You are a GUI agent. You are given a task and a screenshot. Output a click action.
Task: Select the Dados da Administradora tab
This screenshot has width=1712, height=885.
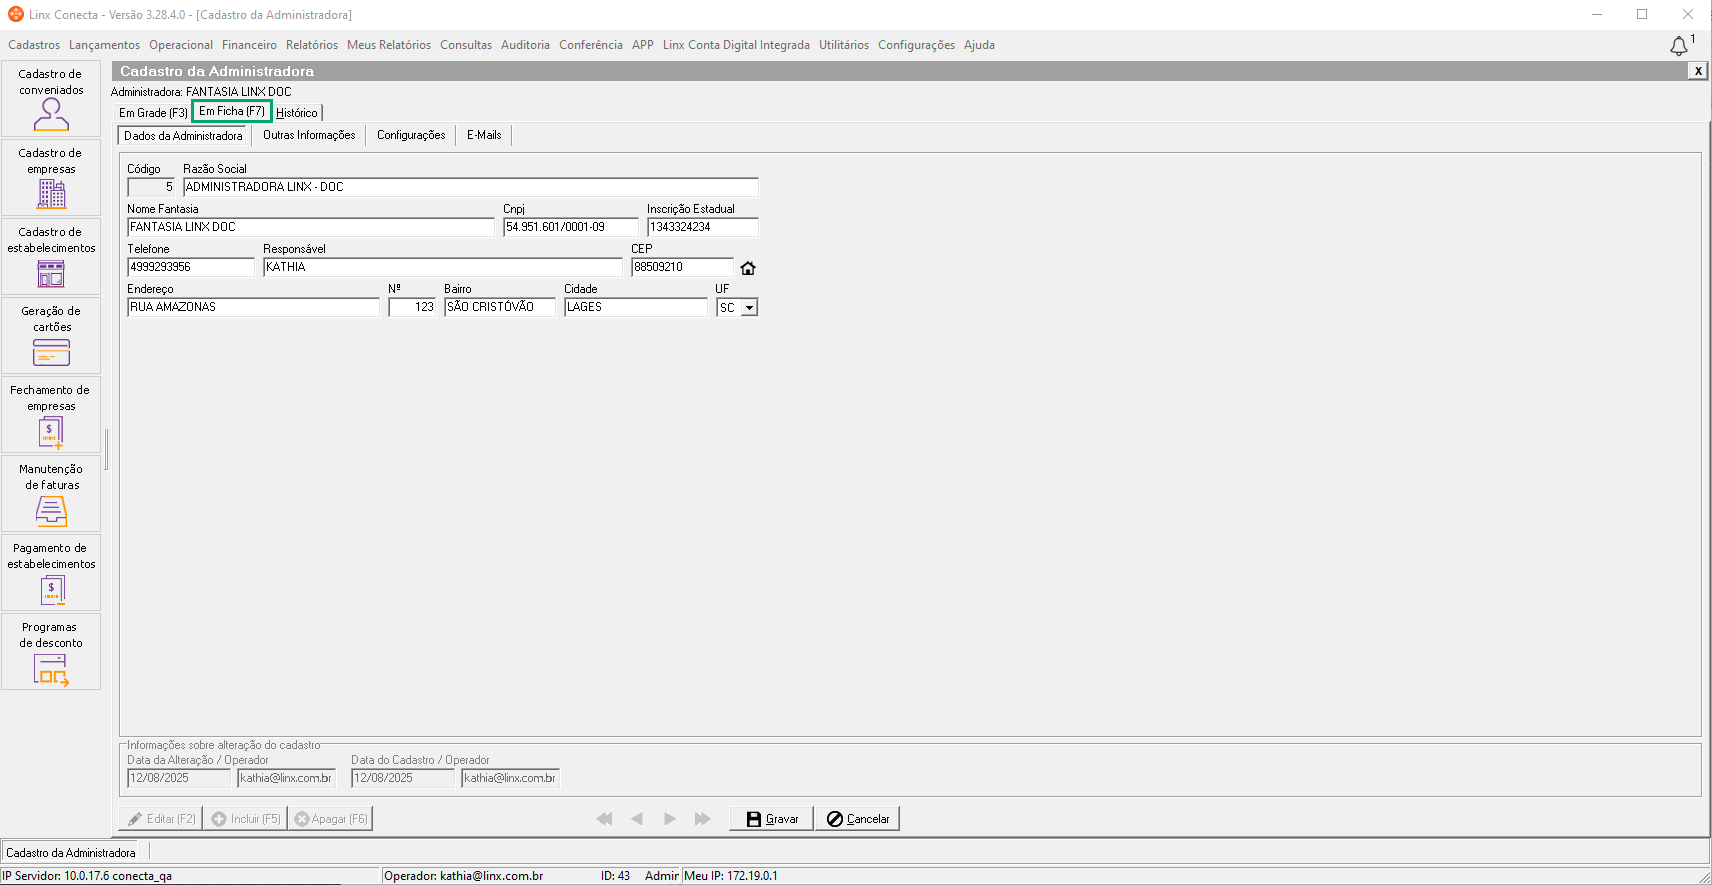point(183,136)
